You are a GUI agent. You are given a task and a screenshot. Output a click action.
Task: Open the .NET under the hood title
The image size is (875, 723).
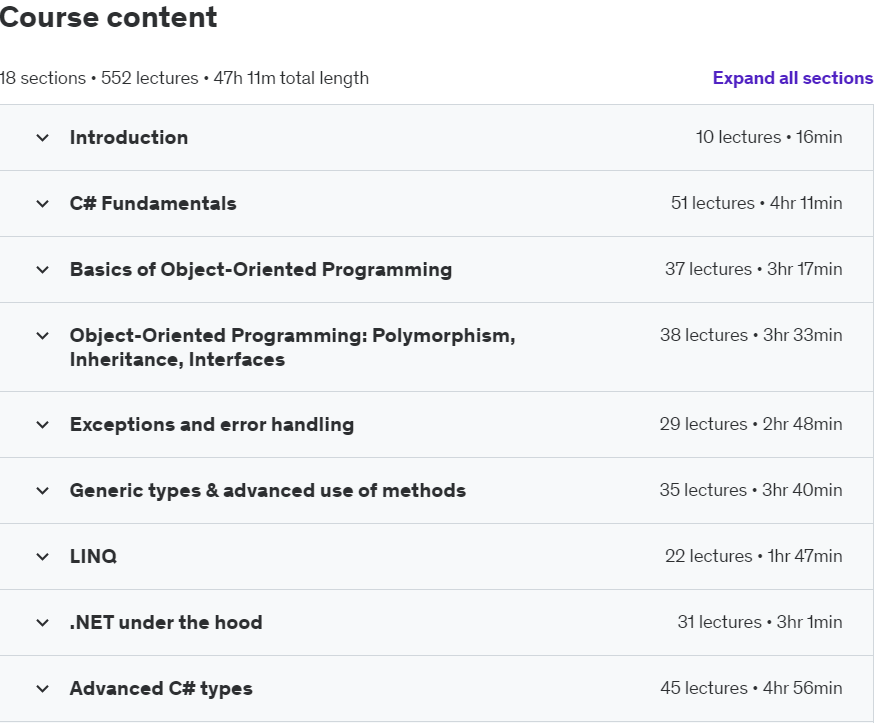[x=166, y=623]
